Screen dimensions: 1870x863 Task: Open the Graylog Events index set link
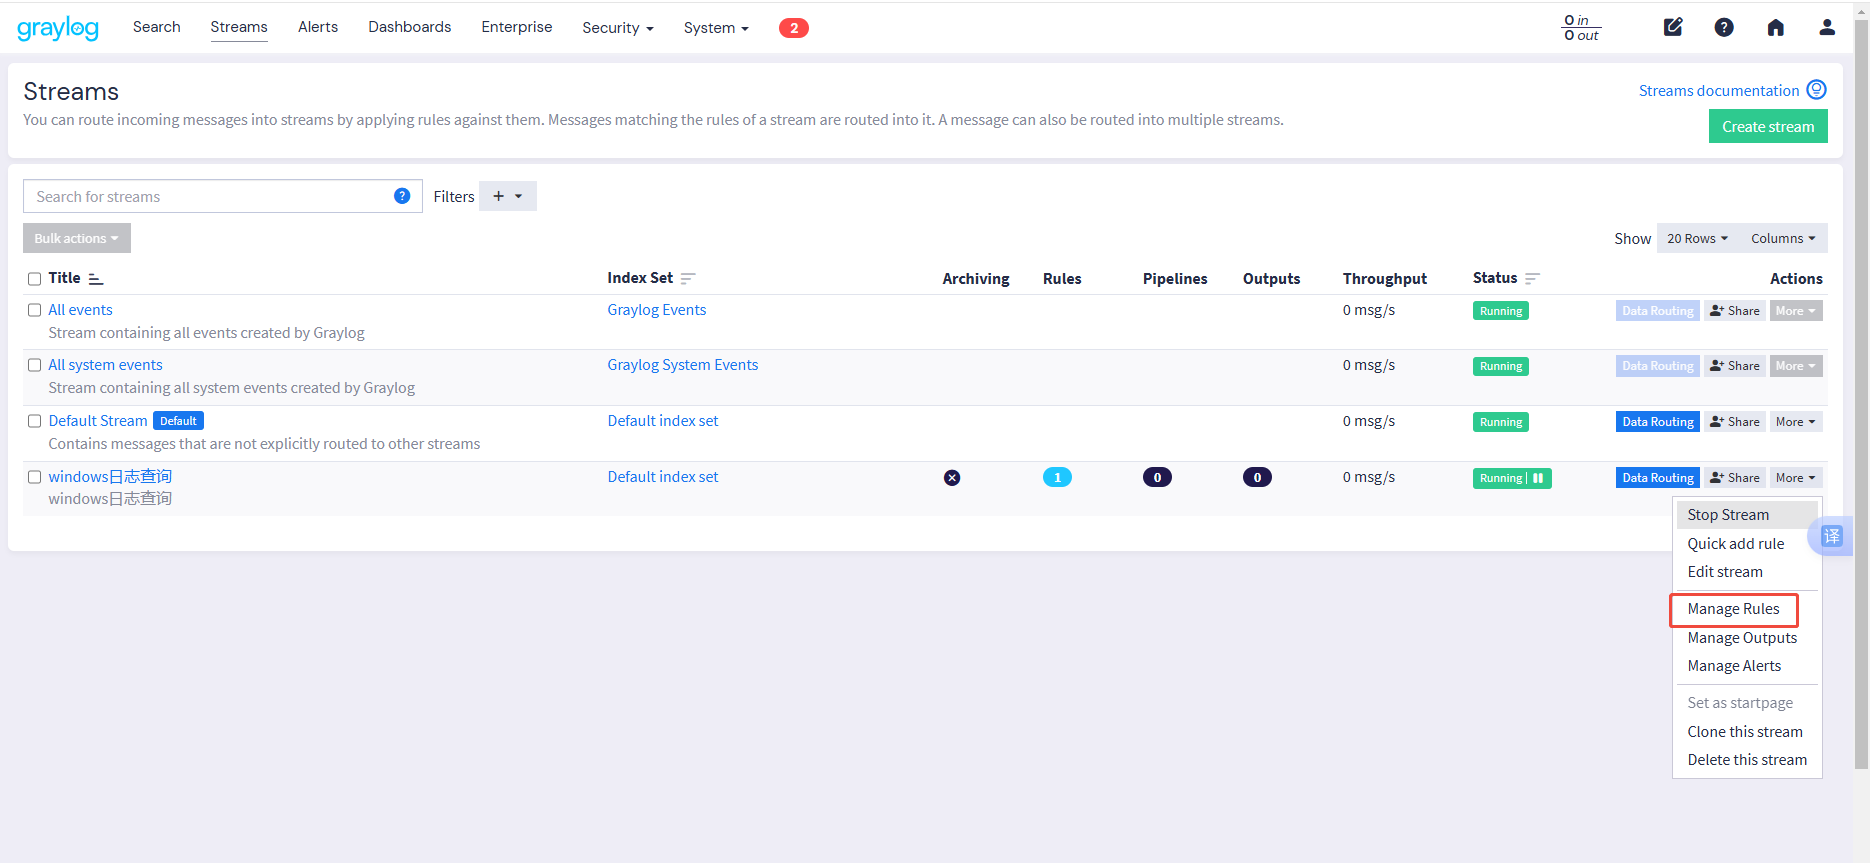[657, 310]
